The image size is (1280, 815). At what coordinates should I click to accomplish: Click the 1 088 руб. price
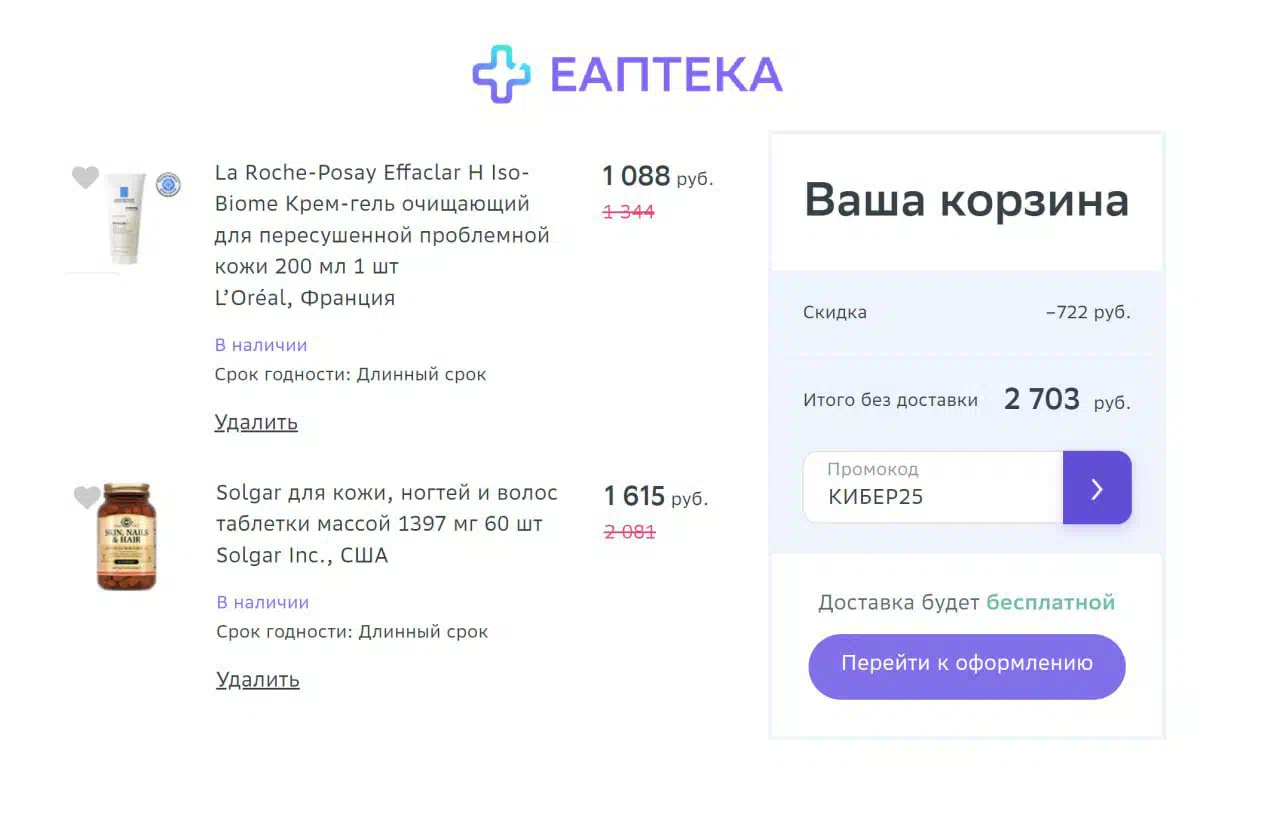[x=658, y=177]
